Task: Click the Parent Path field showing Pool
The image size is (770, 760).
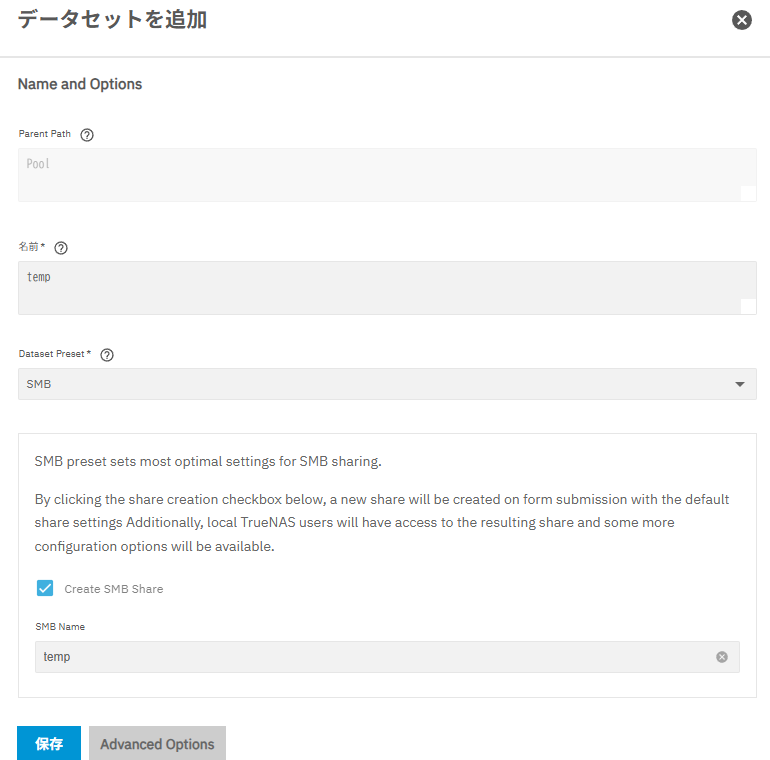Action: point(380,175)
